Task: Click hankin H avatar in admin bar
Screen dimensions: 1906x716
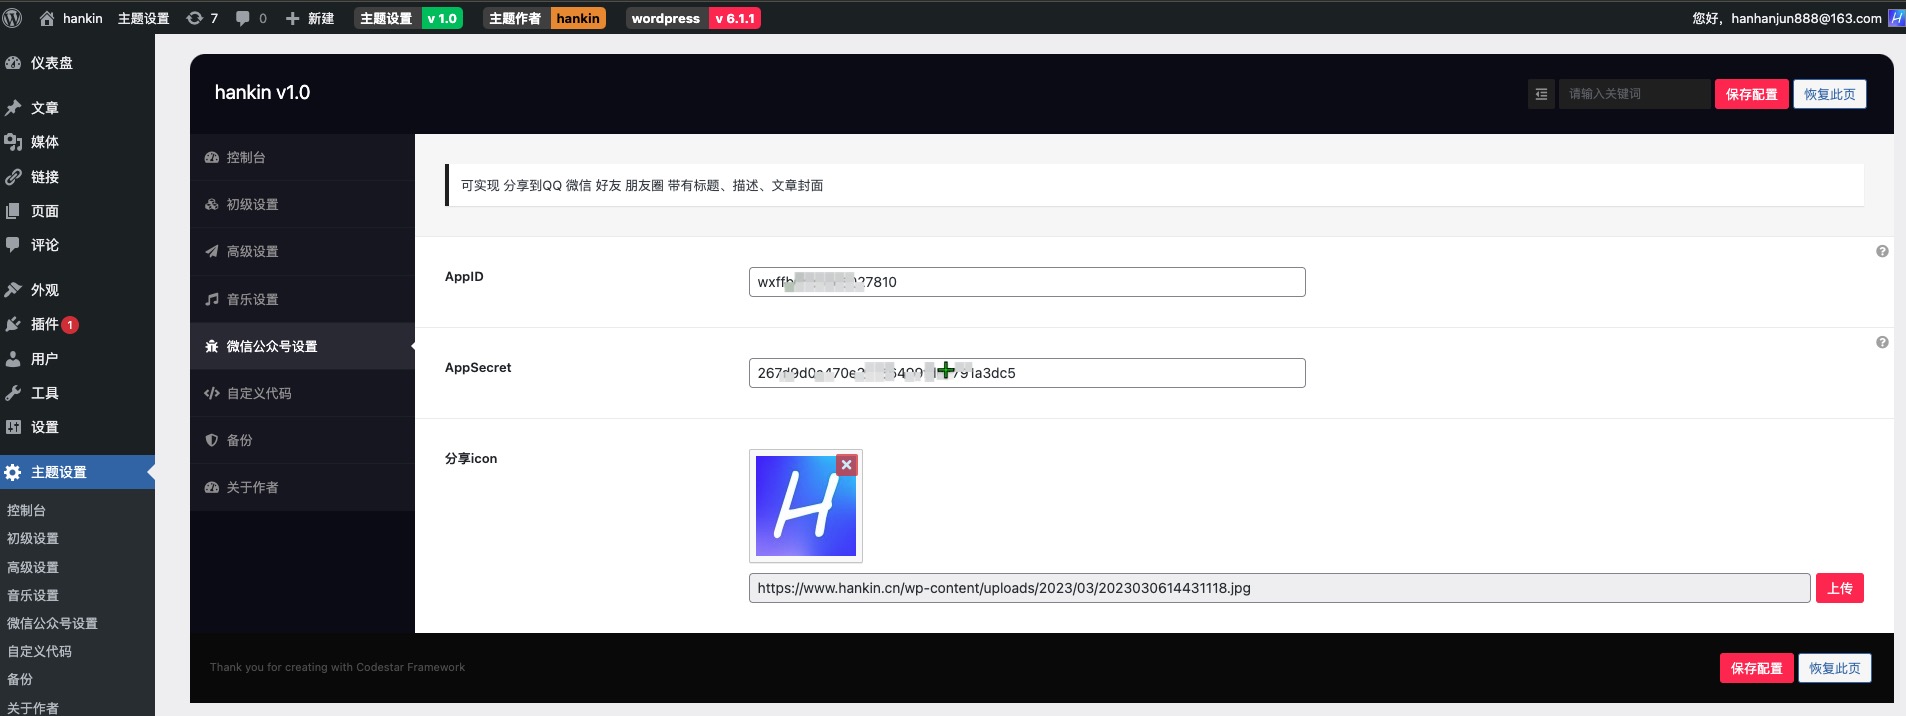Action: tap(1895, 18)
